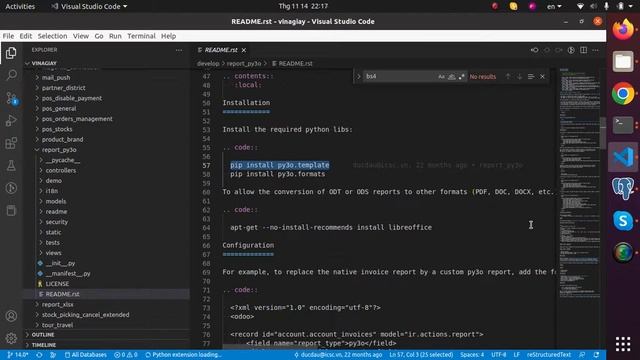Open the Extensions view
The image size is (640, 360).
(11, 143)
